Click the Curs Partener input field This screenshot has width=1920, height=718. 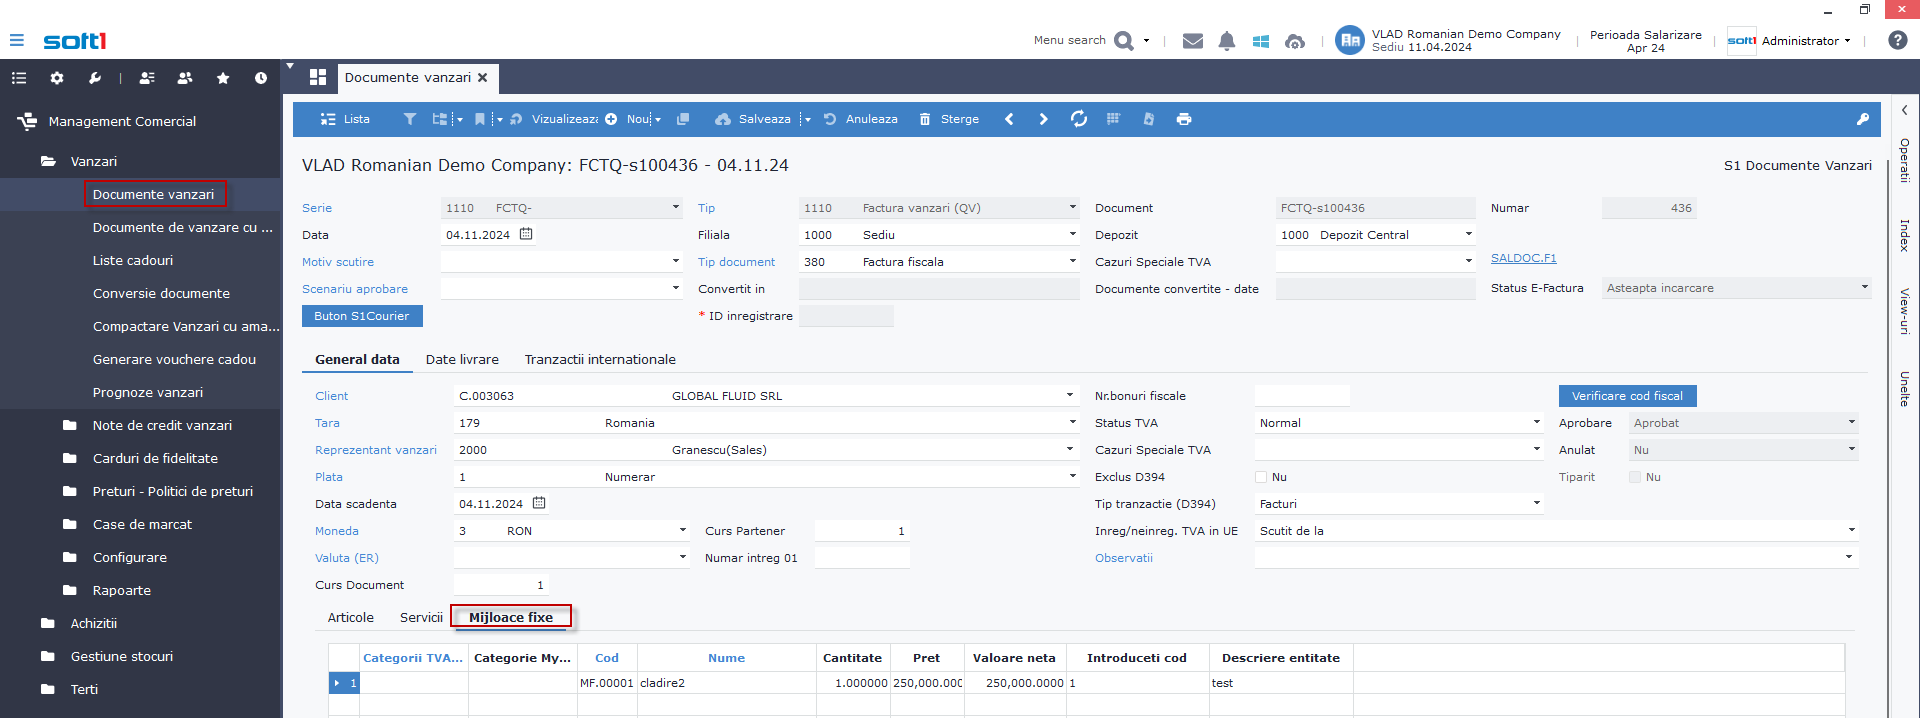(862, 531)
